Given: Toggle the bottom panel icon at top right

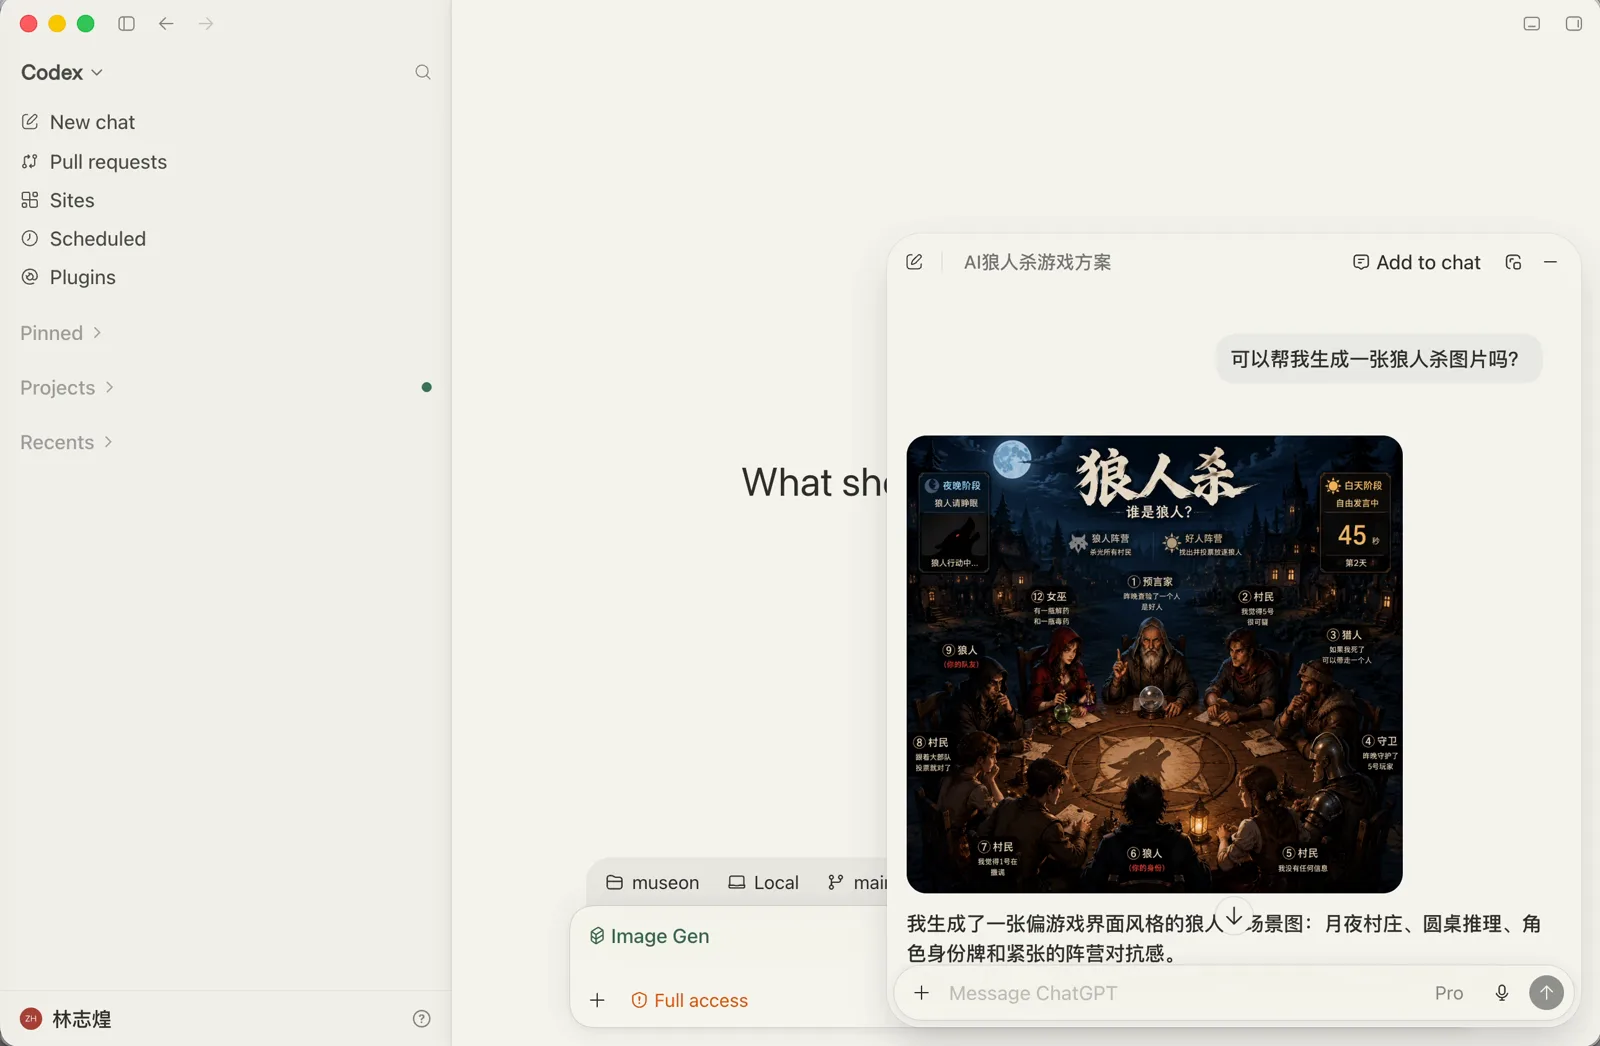Looking at the screenshot, I should tap(1532, 24).
